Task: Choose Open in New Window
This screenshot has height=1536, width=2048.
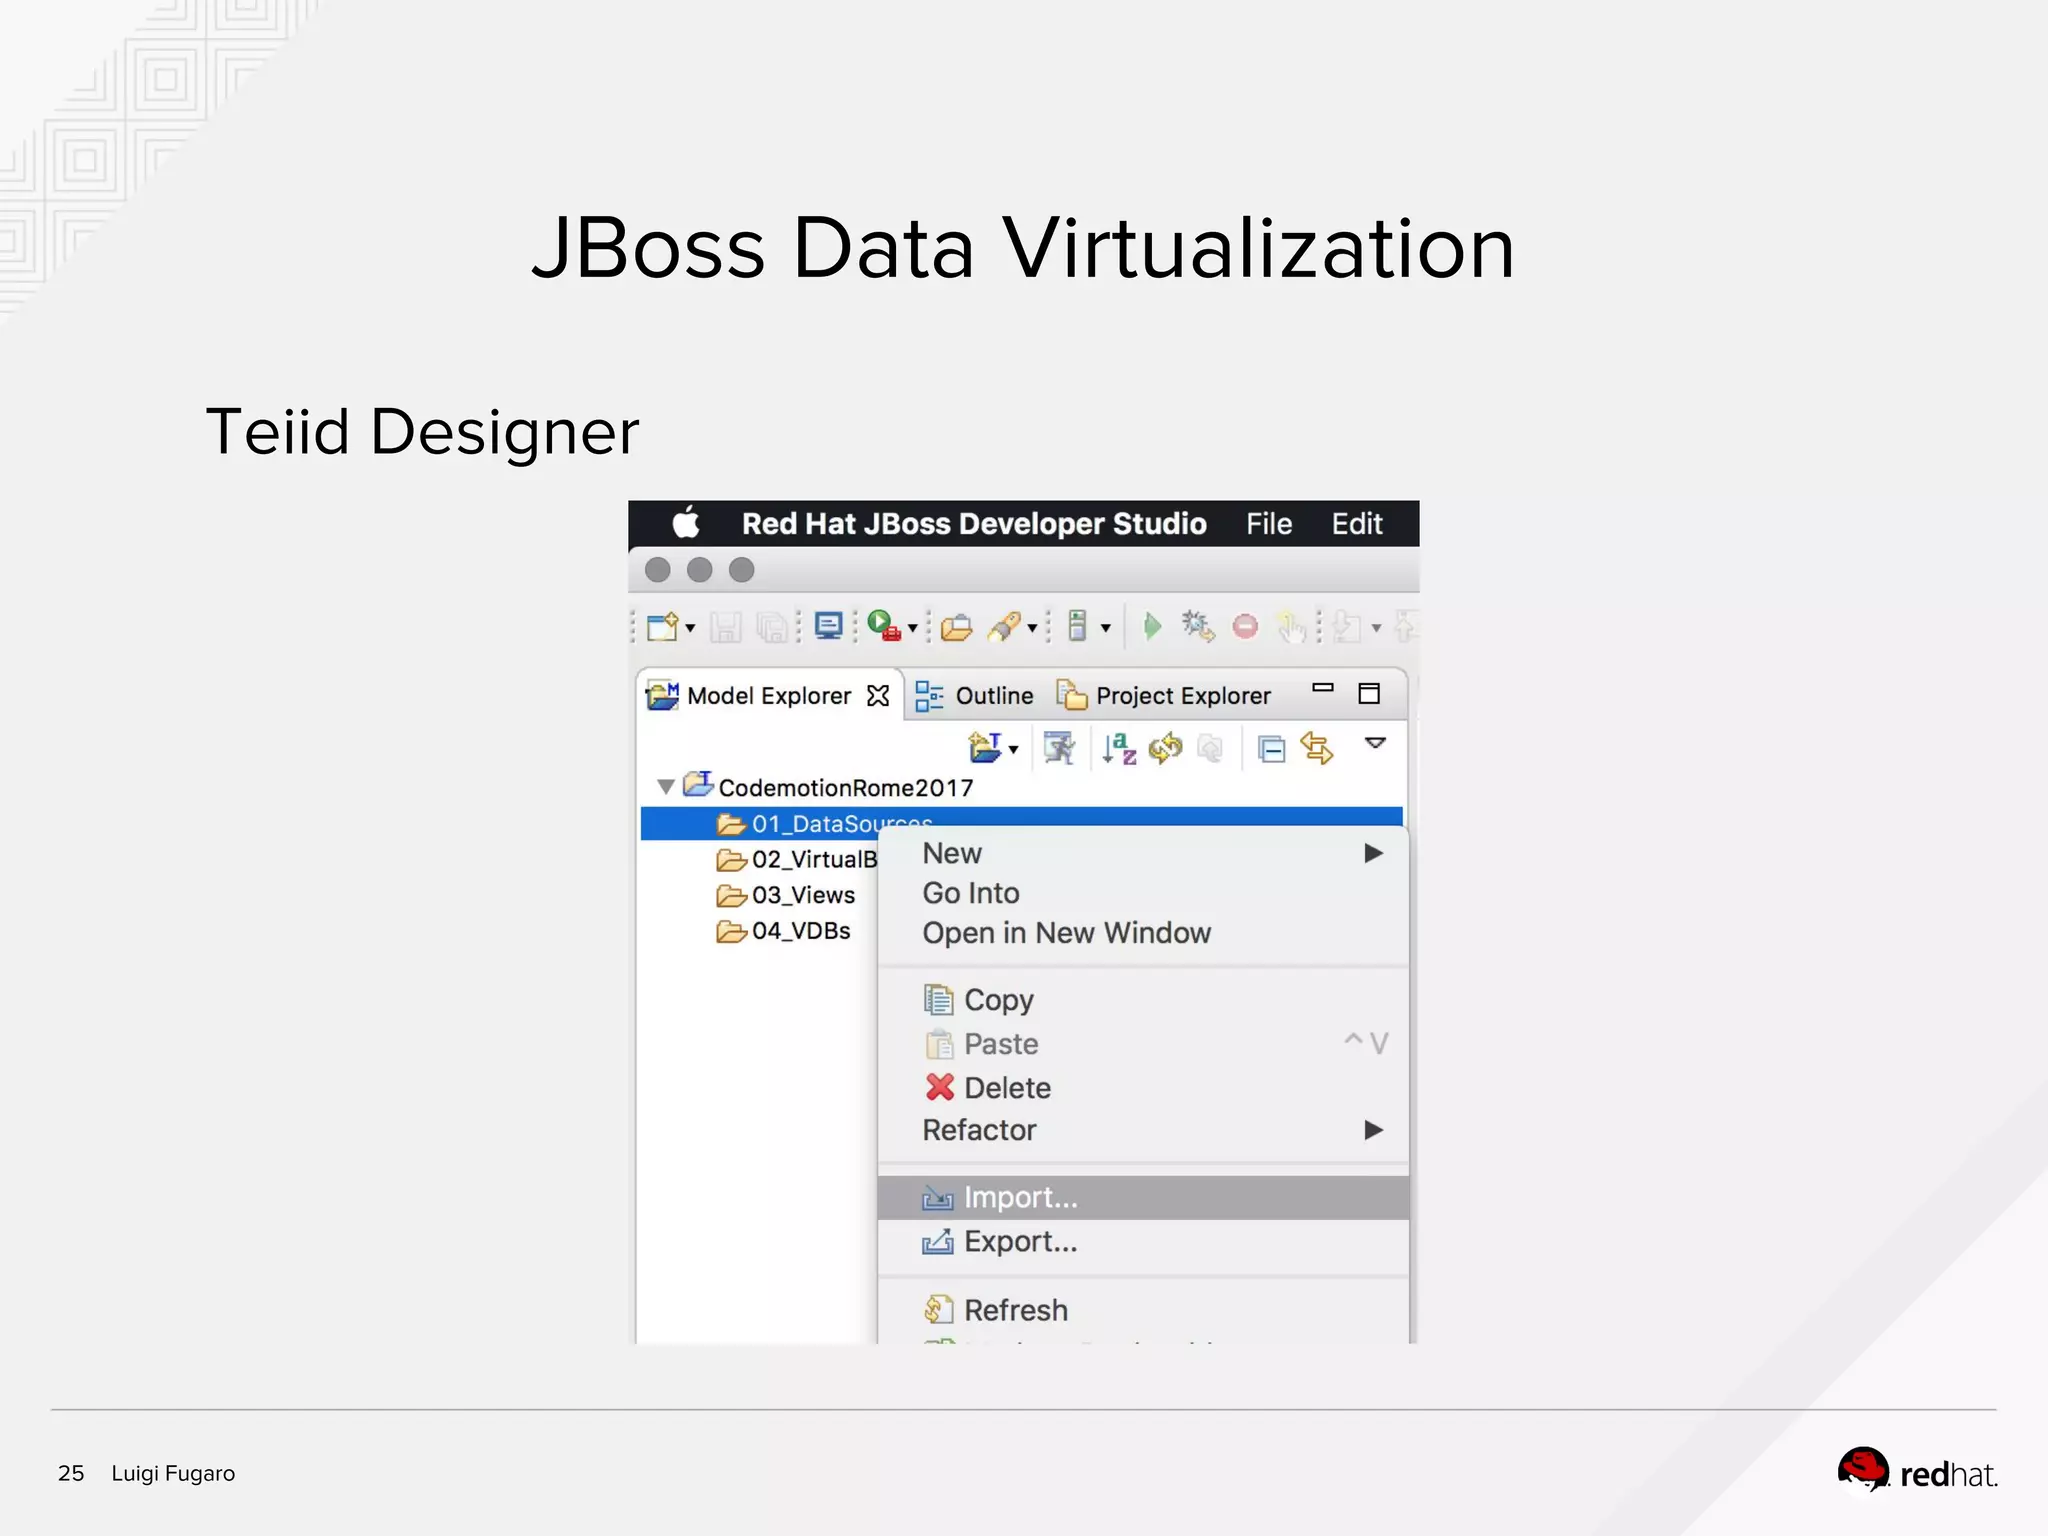Action: (x=1143, y=933)
